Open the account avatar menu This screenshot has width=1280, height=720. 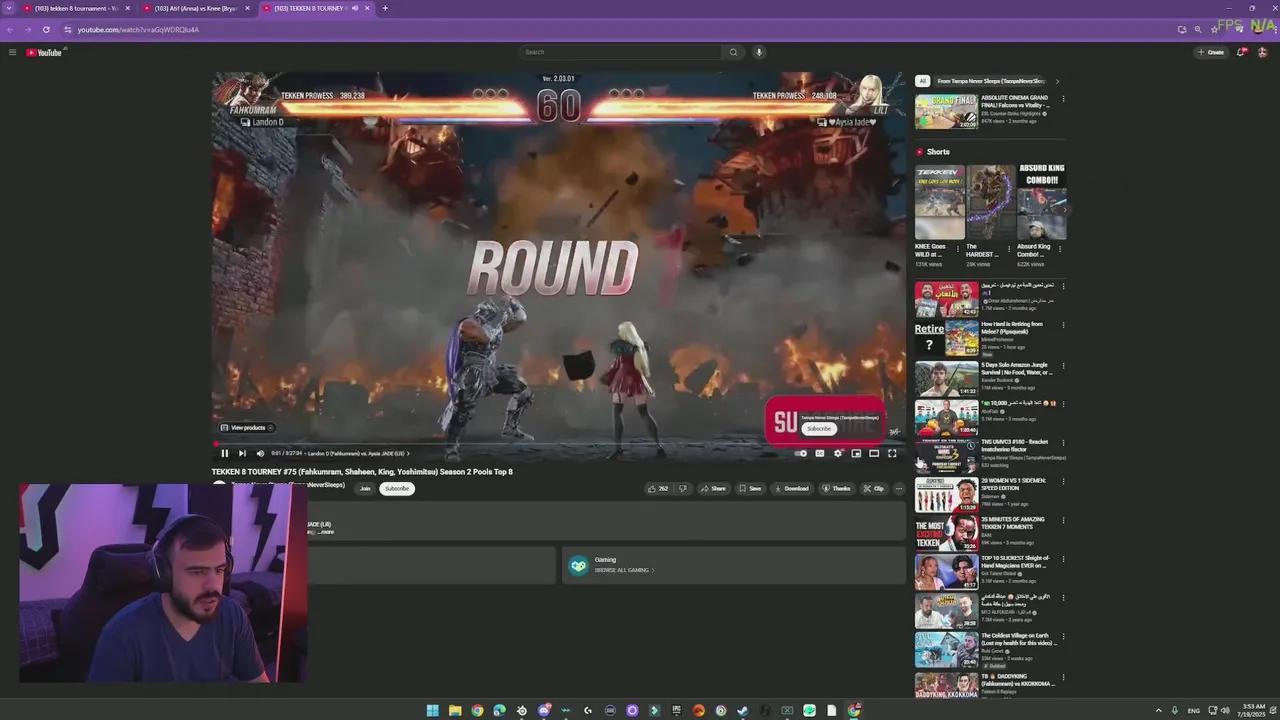1262,52
